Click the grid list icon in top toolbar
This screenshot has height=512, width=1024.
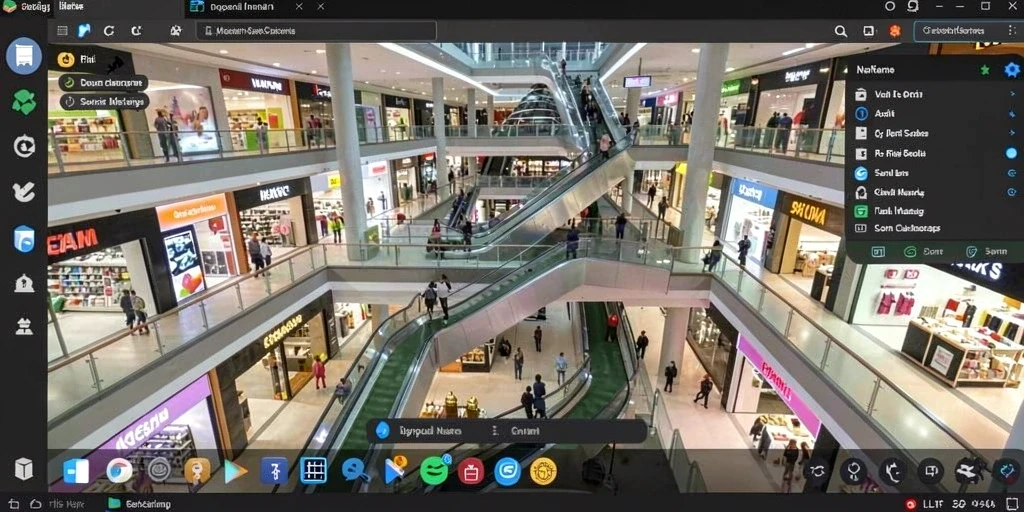[x=62, y=31]
